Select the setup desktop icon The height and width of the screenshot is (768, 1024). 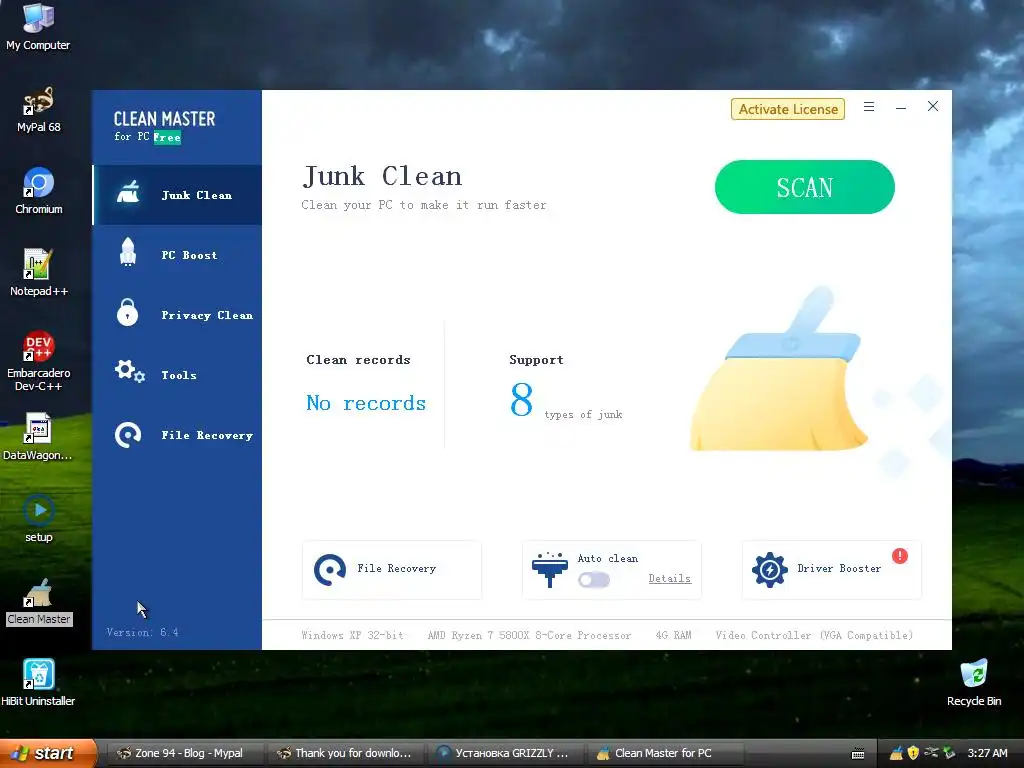(39, 519)
